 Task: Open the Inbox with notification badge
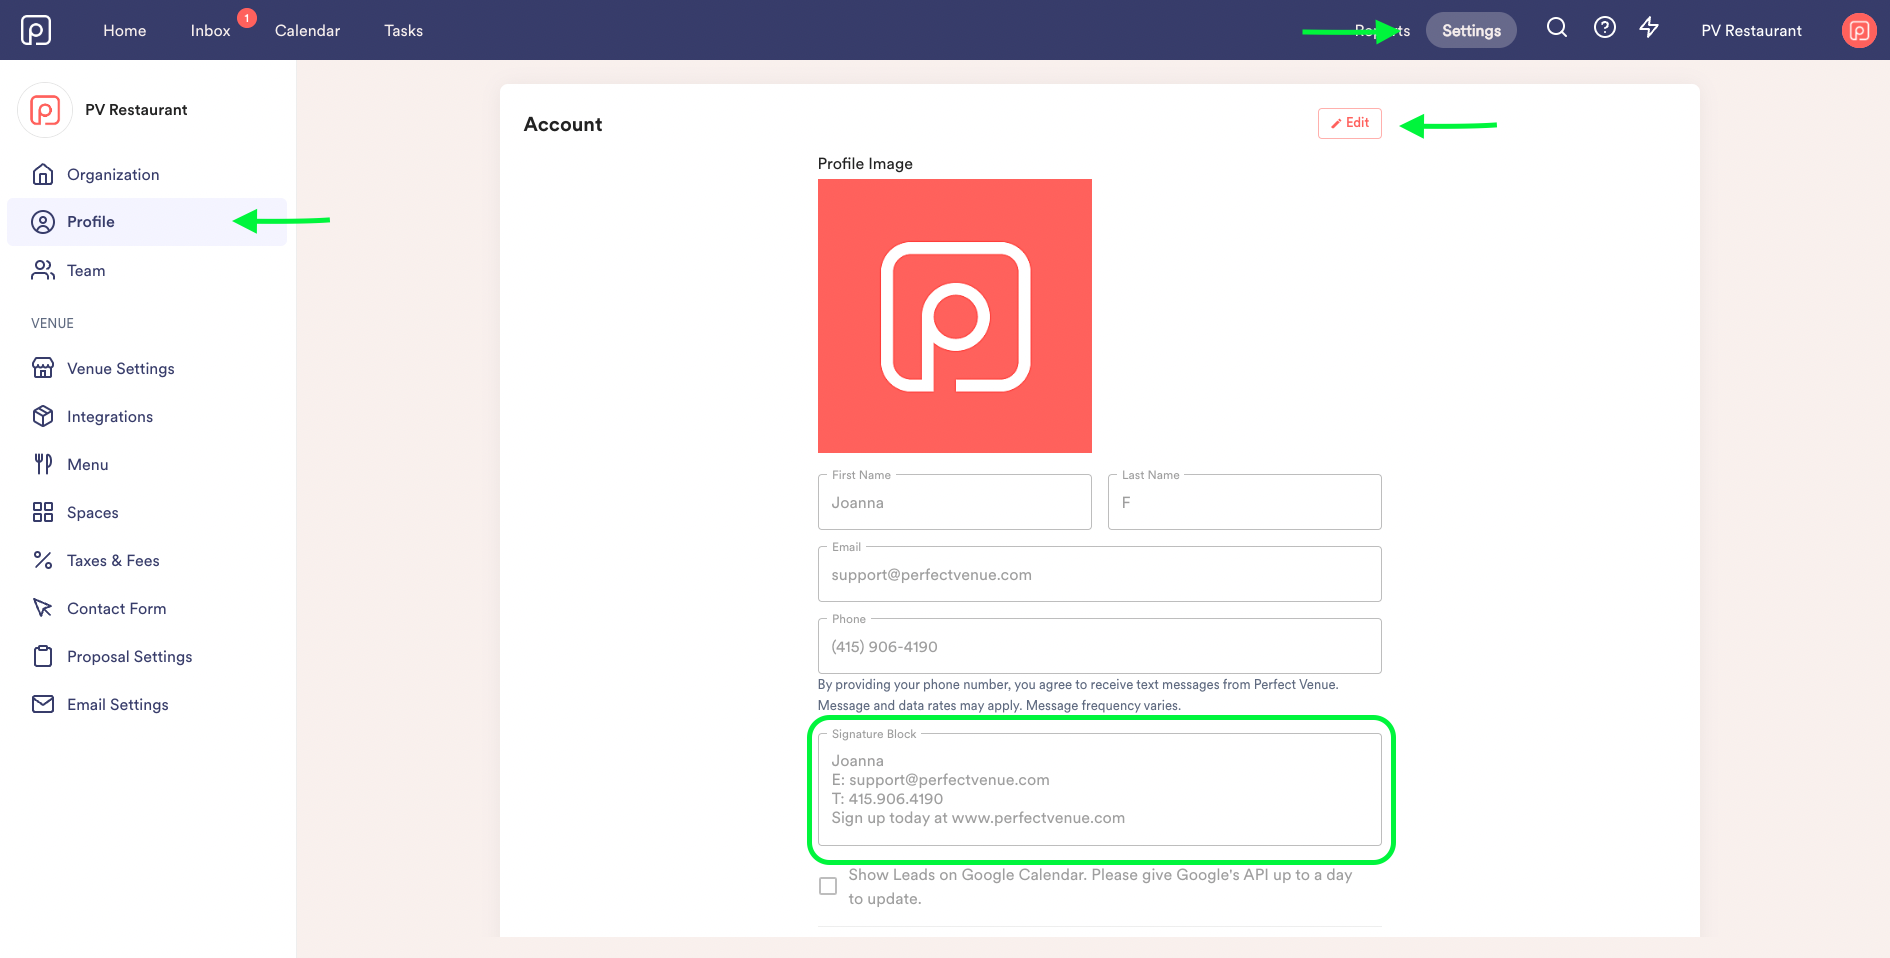[209, 30]
